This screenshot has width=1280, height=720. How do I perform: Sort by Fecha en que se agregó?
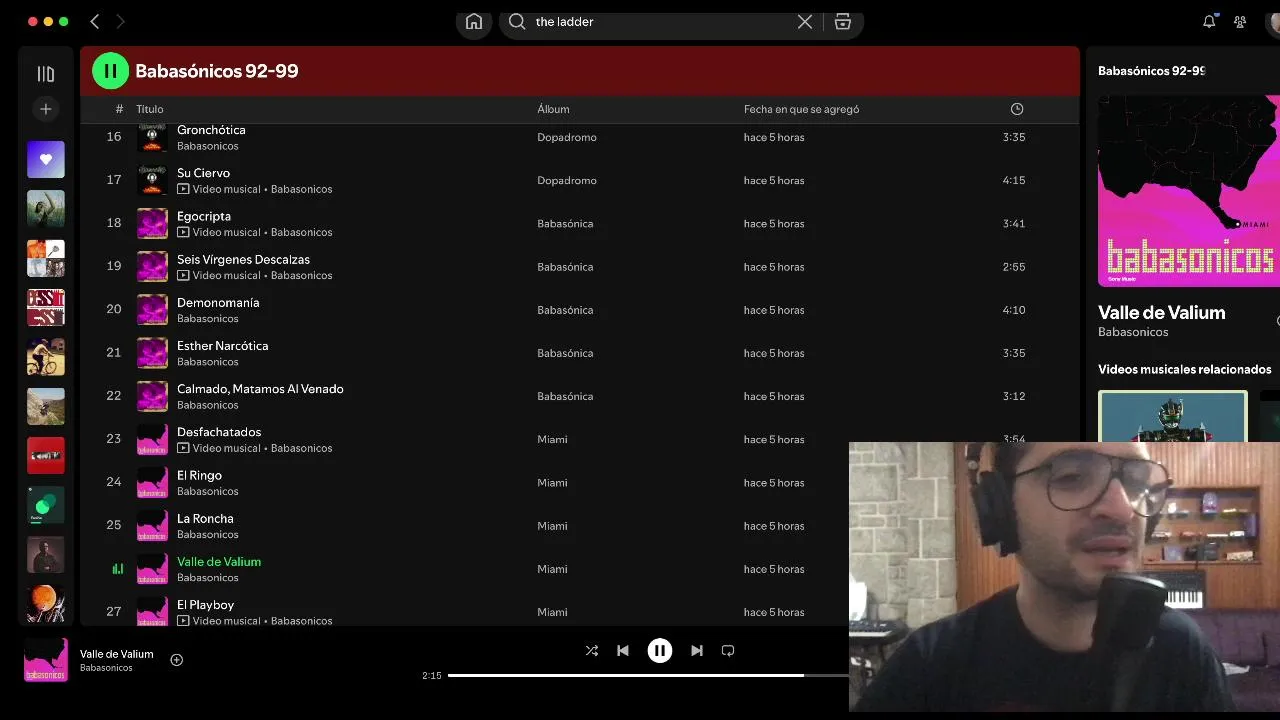coord(801,109)
